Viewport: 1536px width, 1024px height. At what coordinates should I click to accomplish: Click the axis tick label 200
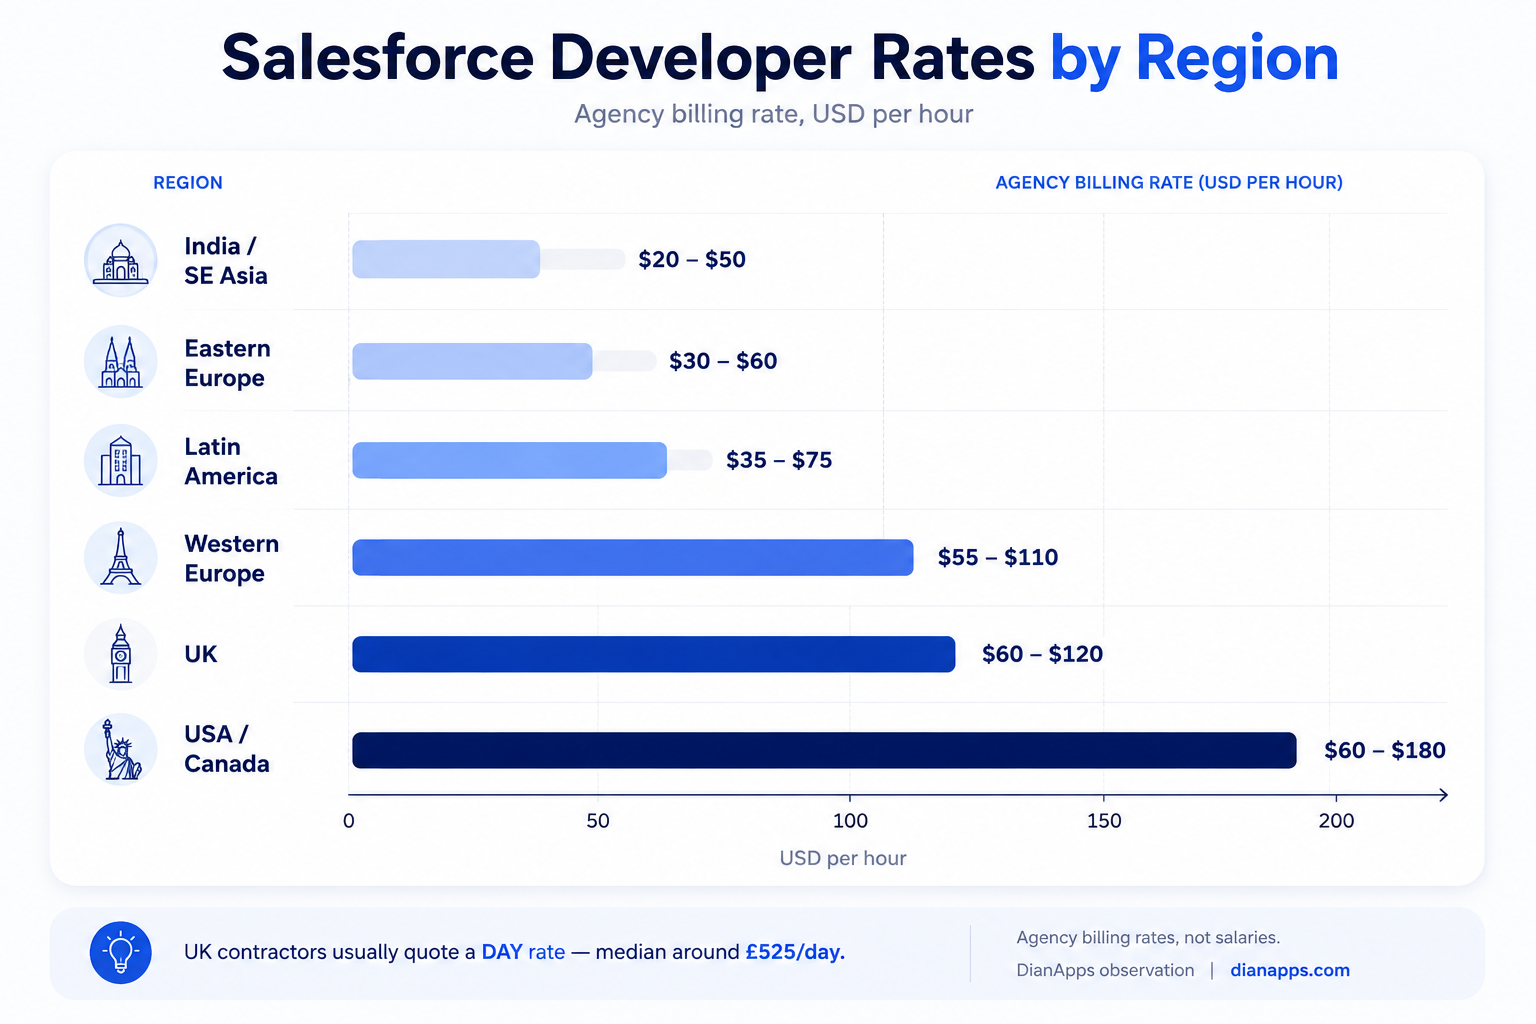(1336, 821)
